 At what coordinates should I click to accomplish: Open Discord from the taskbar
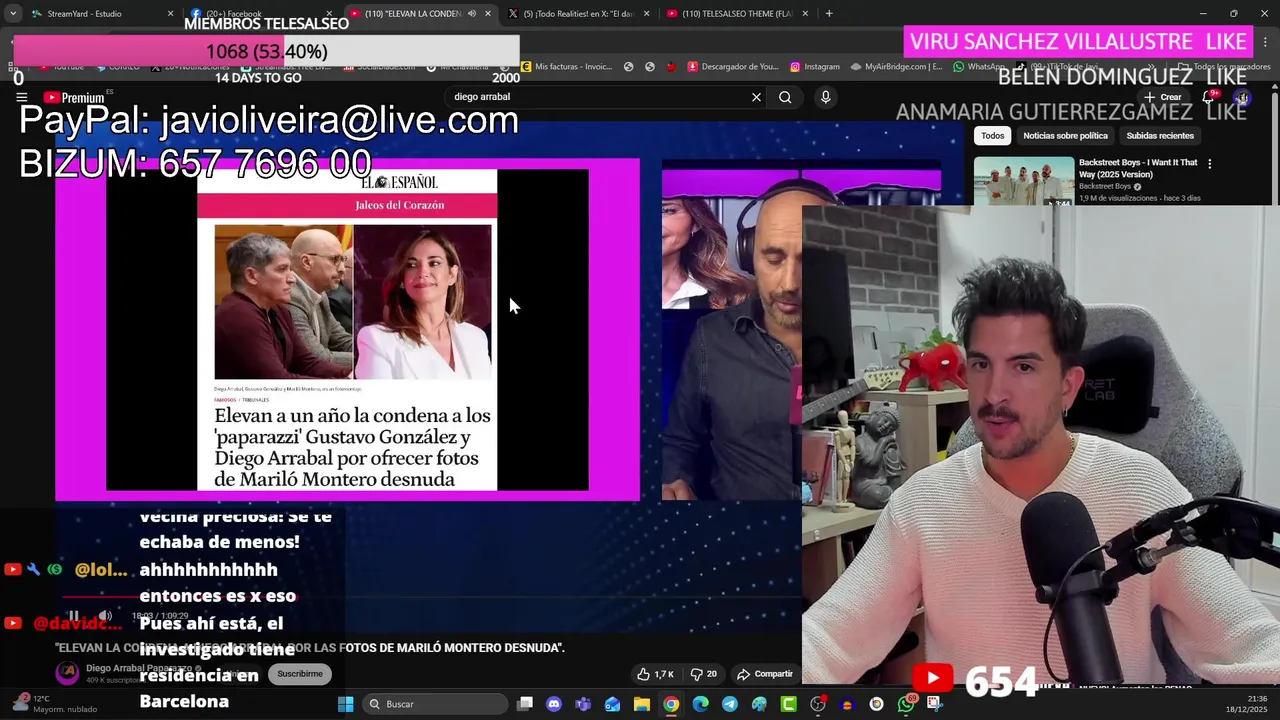(554, 704)
